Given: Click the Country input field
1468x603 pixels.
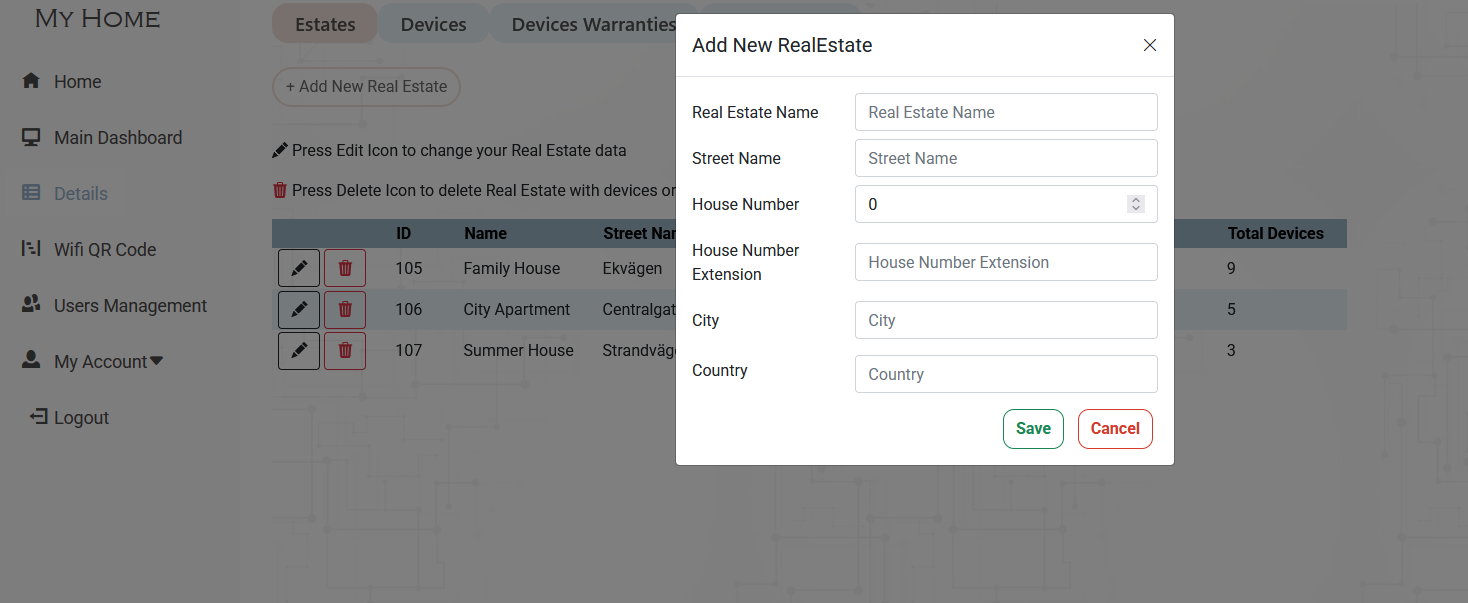Looking at the screenshot, I should click(1006, 374).
